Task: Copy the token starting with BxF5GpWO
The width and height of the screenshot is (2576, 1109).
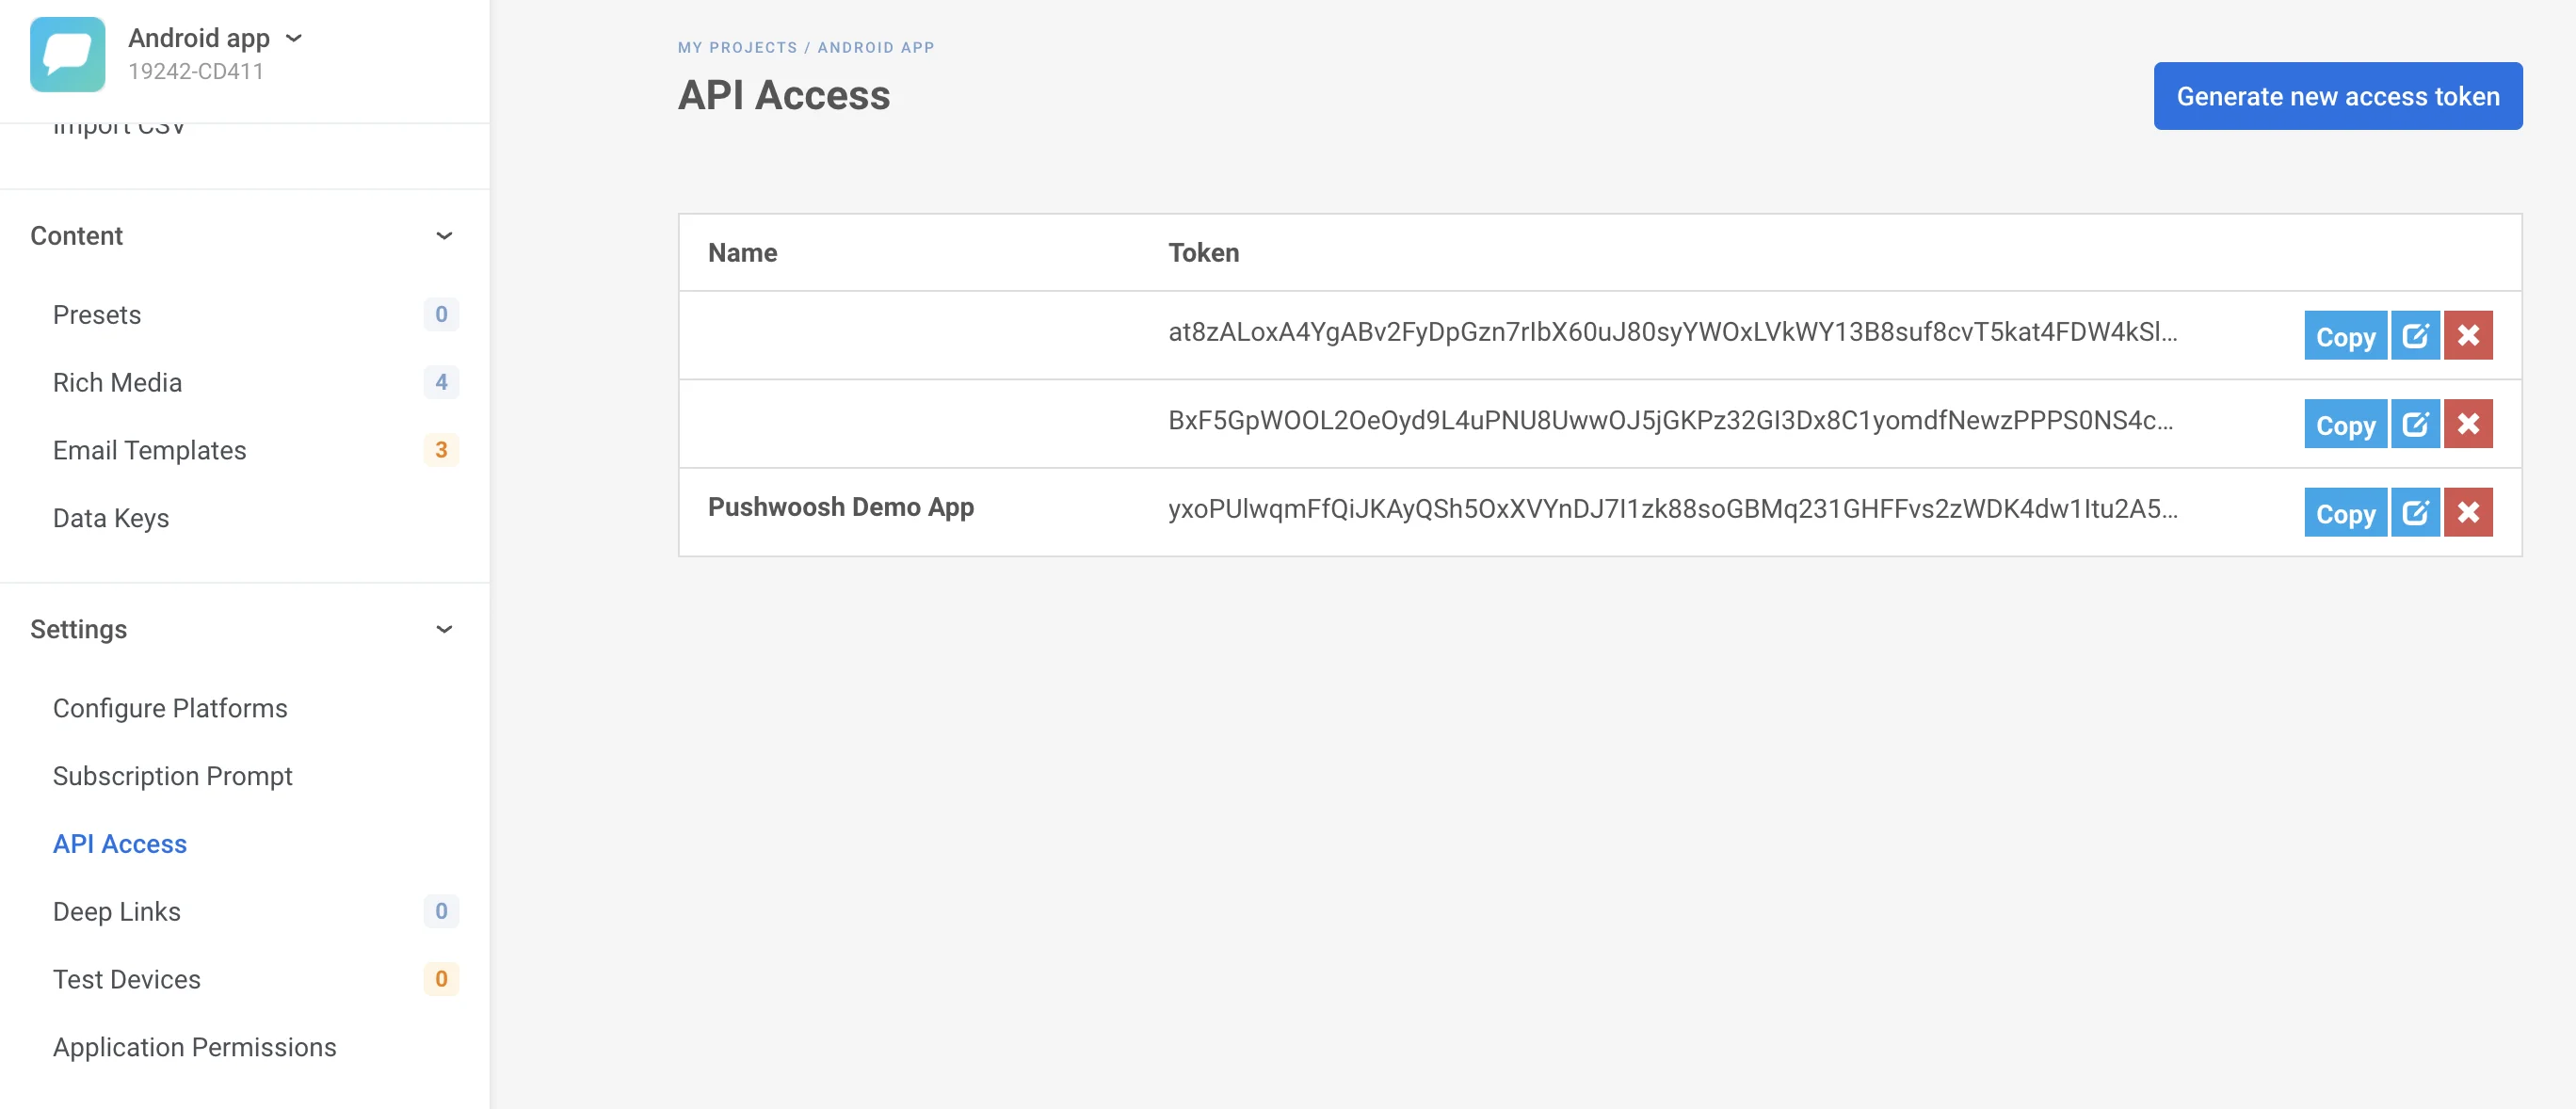Action: point(2344,424)
